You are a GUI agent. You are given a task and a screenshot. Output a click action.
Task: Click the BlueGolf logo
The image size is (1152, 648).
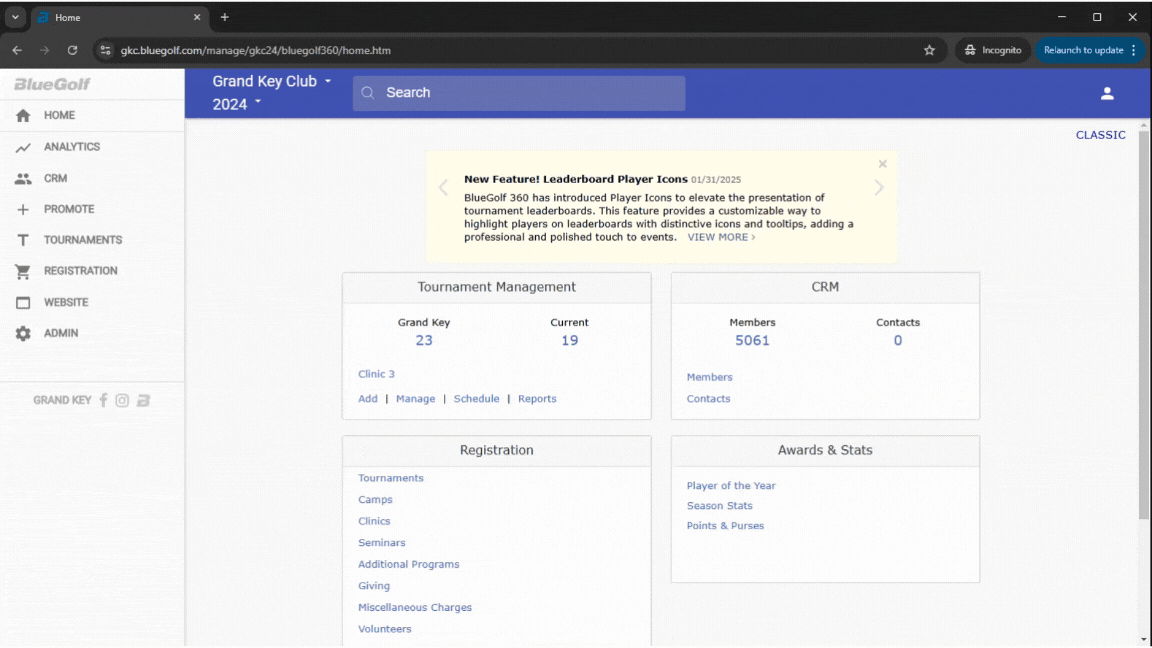click(52, 84)
